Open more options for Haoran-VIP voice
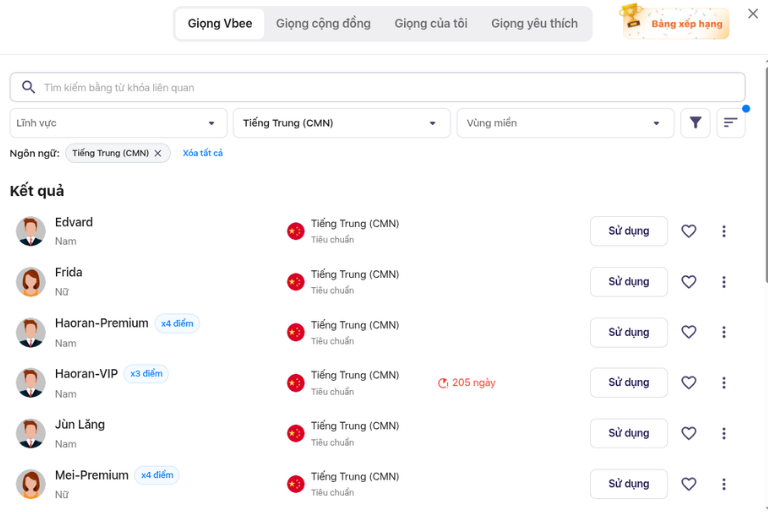Viewport: 768px width, 512px height. [x=724, y=383]
